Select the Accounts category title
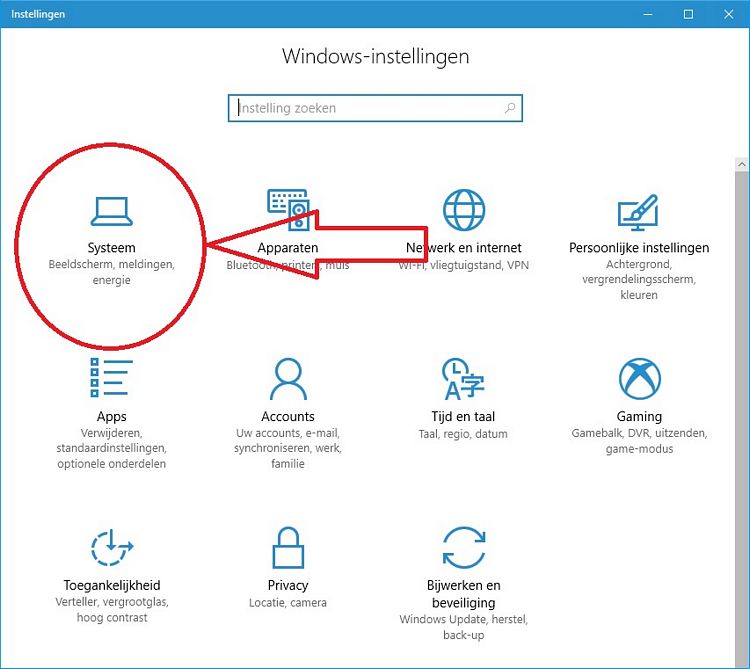This screenshot has height=669, width=750. click(x=288, y=417)
